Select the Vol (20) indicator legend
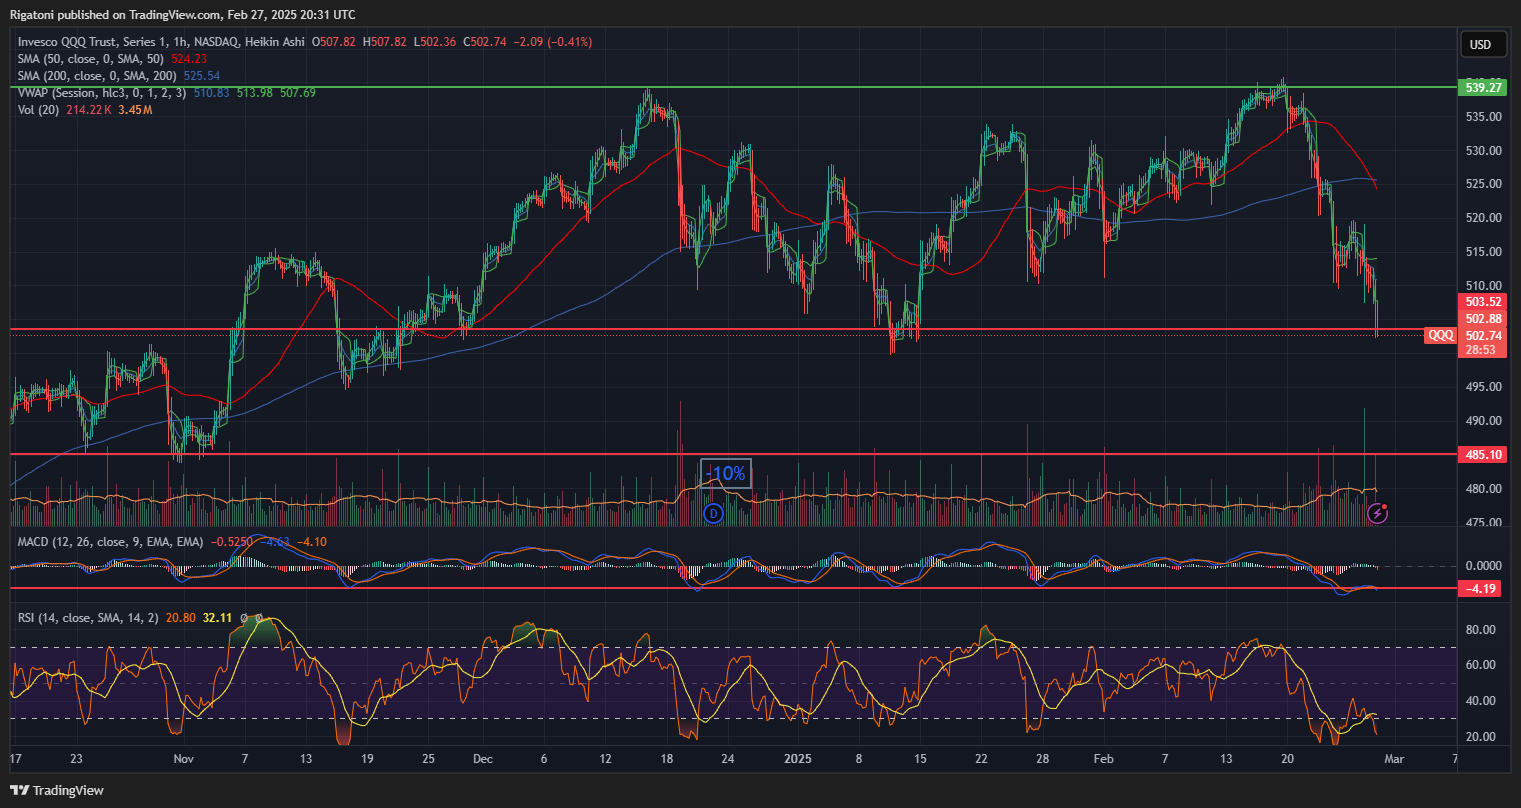The width and height of the screenshot is (1521, 808). (39, 110)
